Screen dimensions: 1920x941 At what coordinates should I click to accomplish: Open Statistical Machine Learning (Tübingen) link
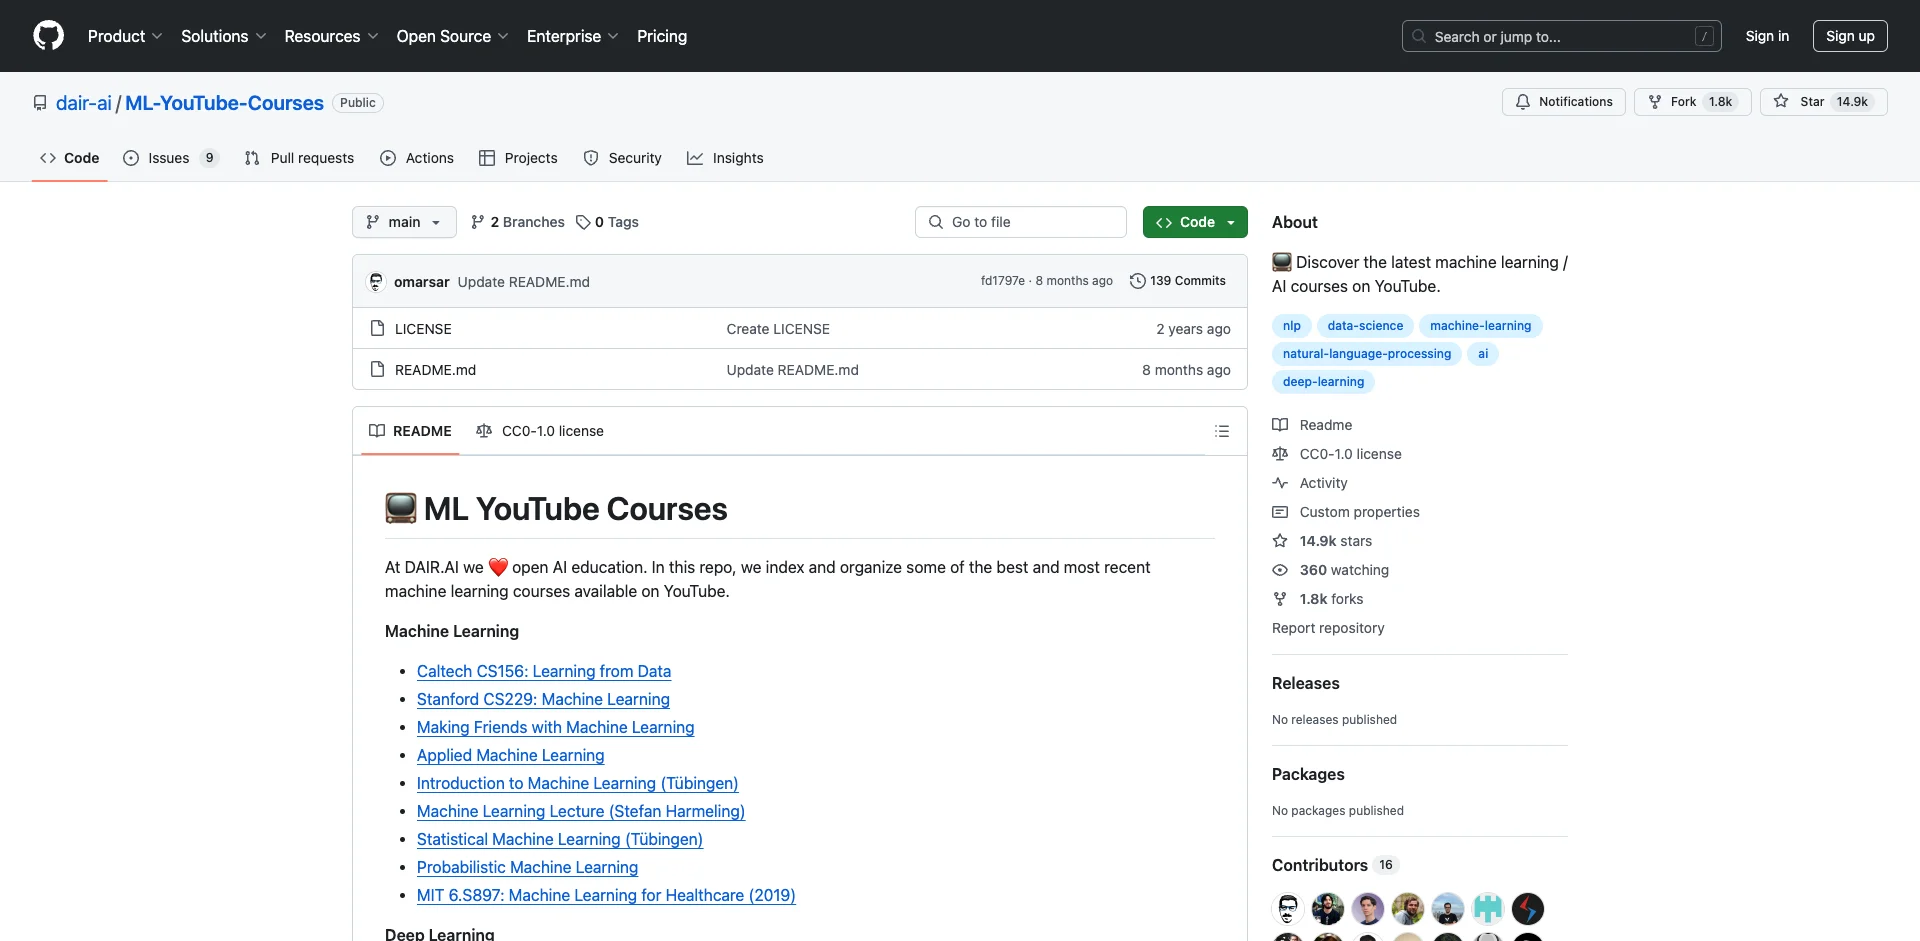pos(560,840)
